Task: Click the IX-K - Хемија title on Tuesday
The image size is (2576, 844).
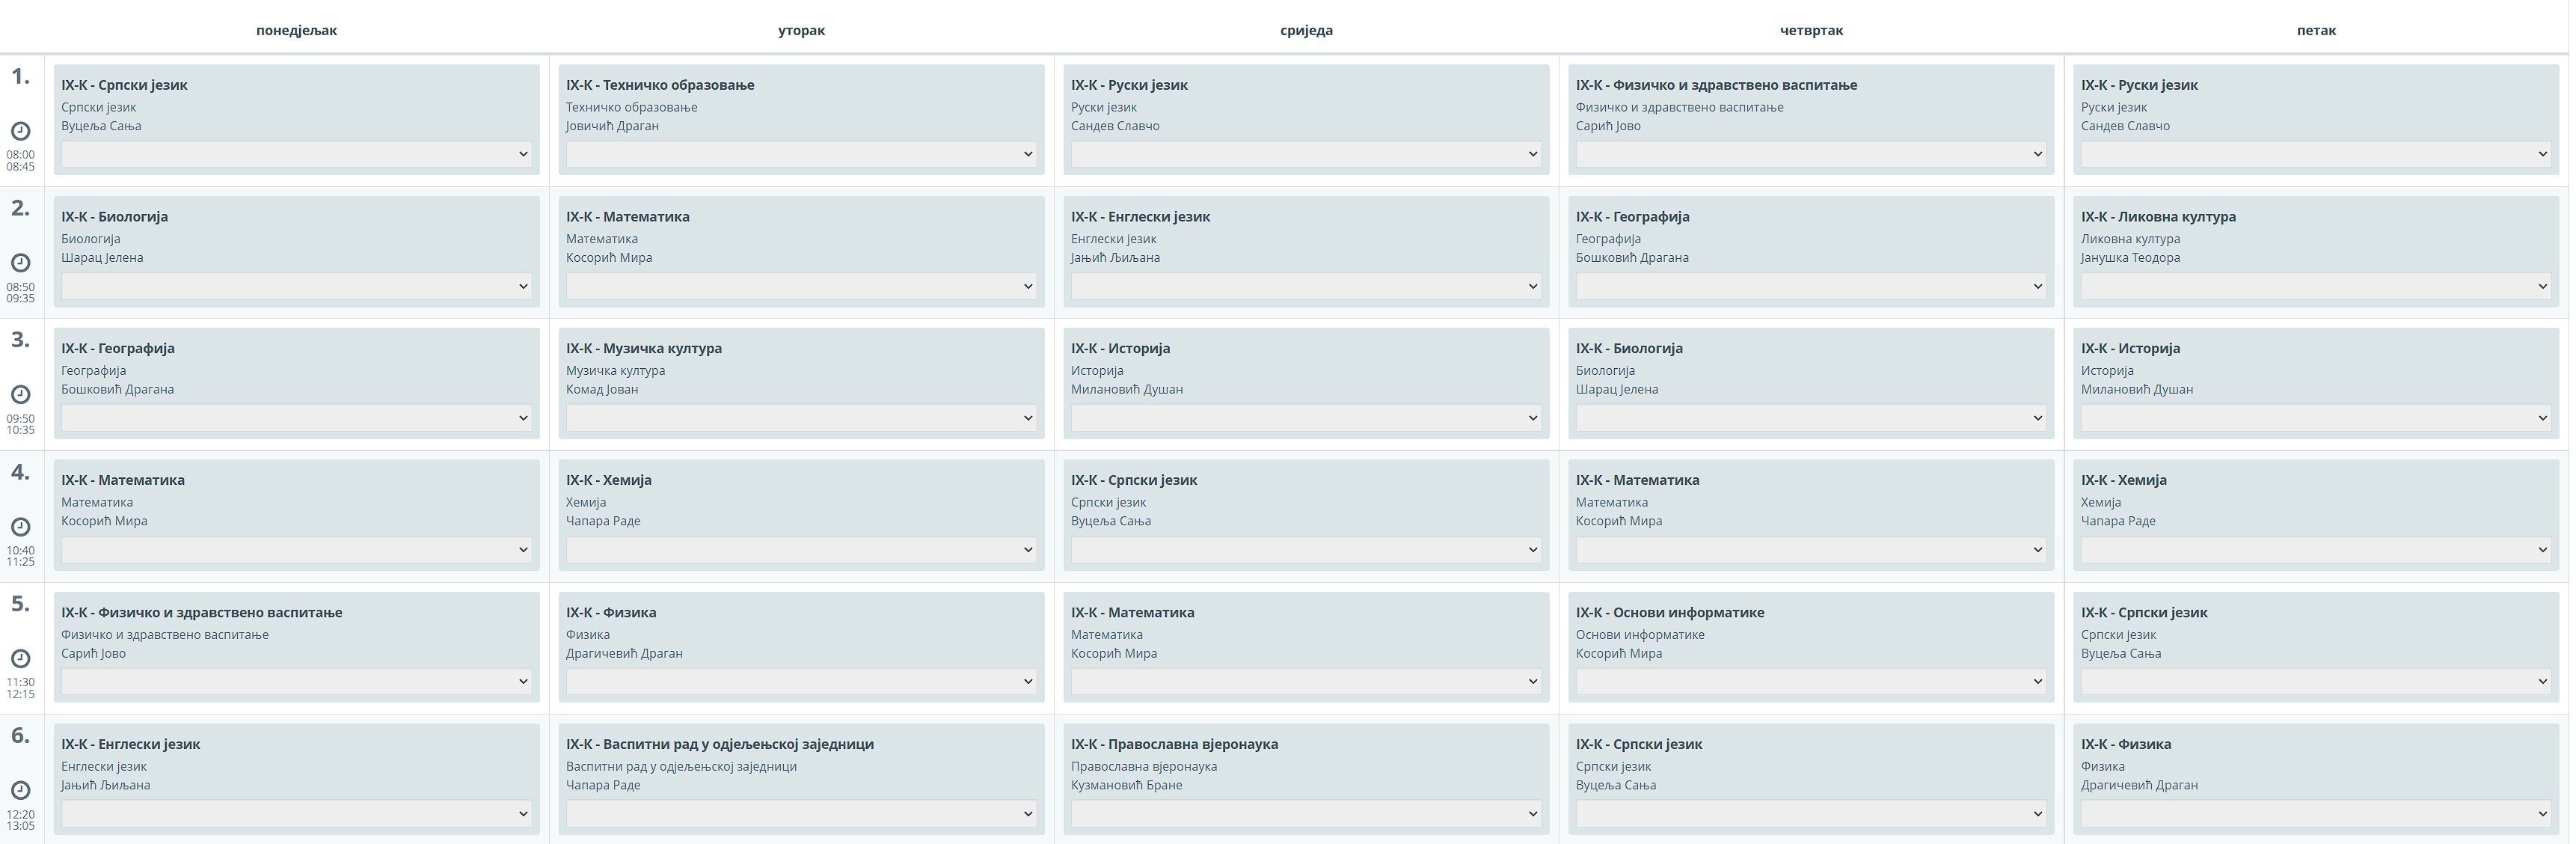Action: [609, 480]
